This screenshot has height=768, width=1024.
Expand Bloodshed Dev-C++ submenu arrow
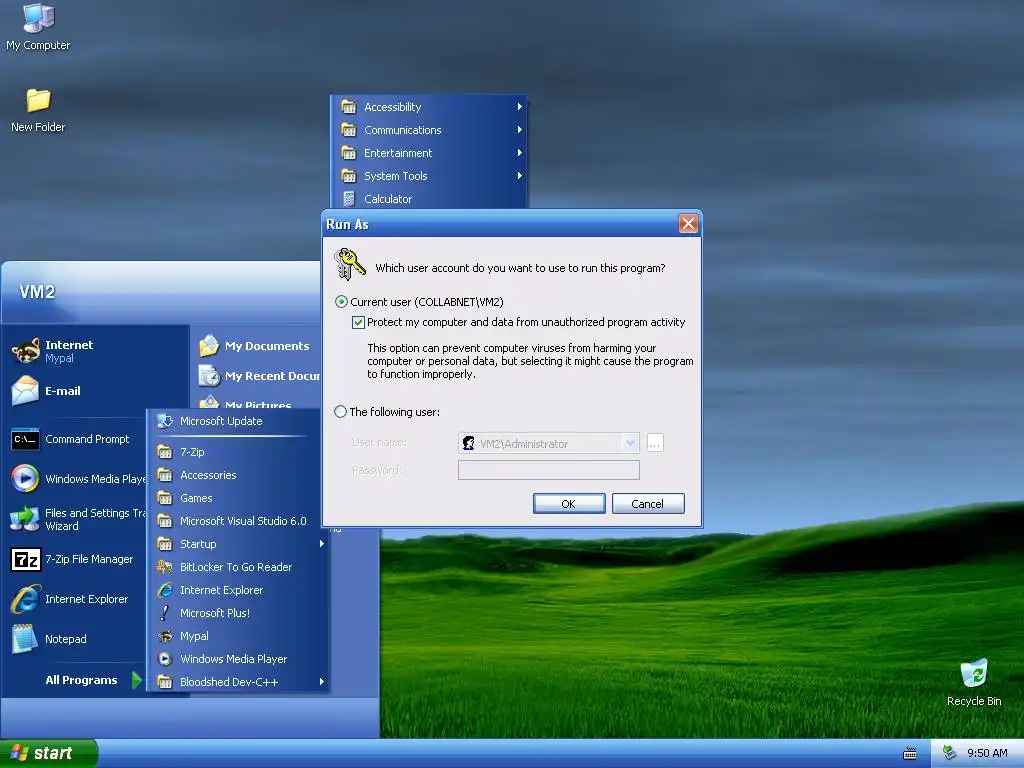point(321,681)
